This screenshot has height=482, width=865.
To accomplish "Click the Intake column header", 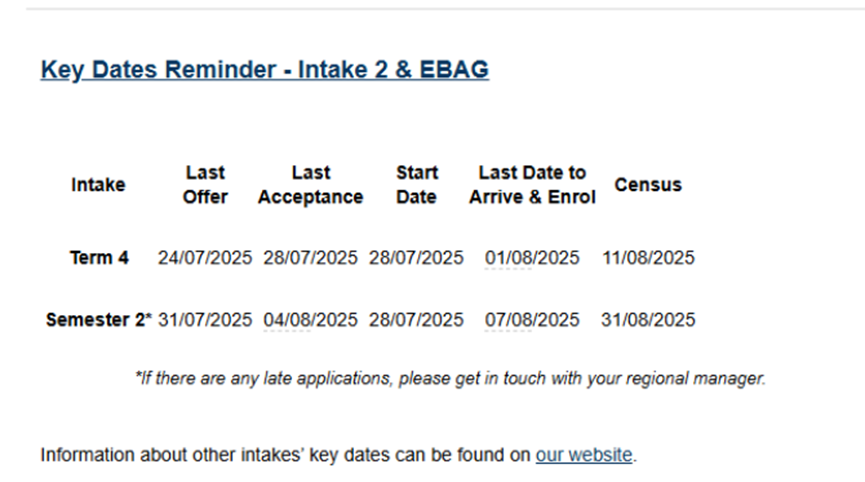I will click(98, 185).
